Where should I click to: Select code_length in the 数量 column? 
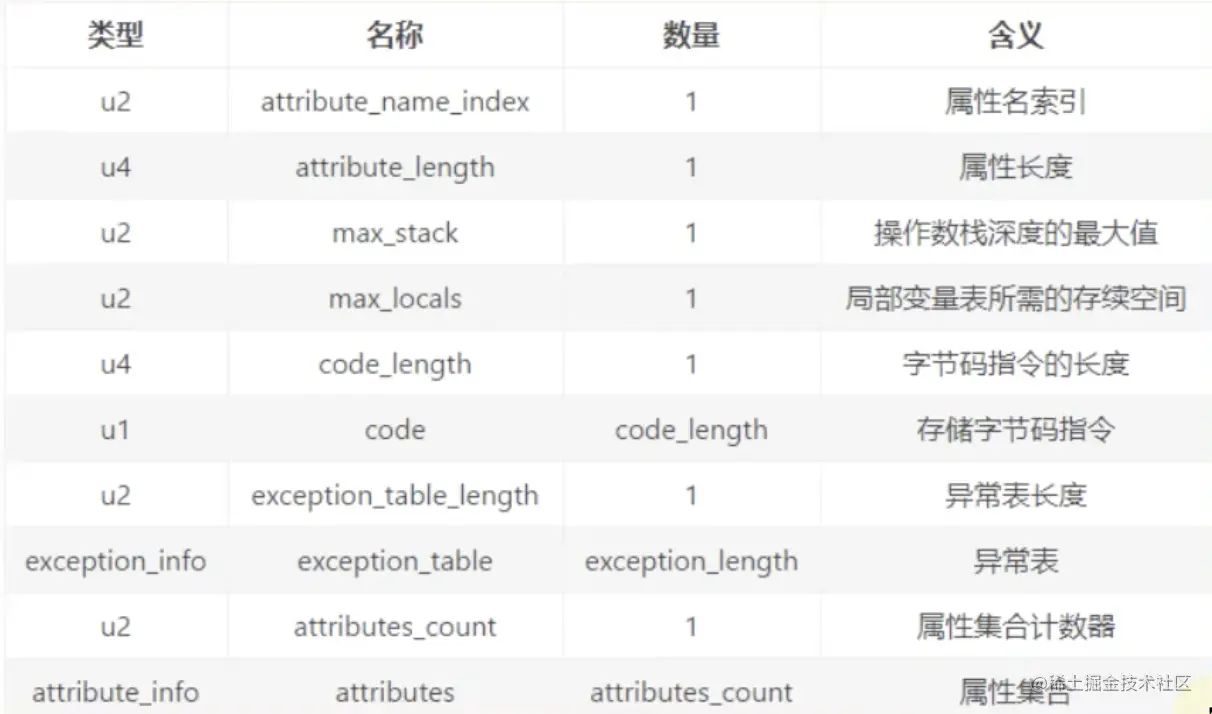click(x=691, y=431)
